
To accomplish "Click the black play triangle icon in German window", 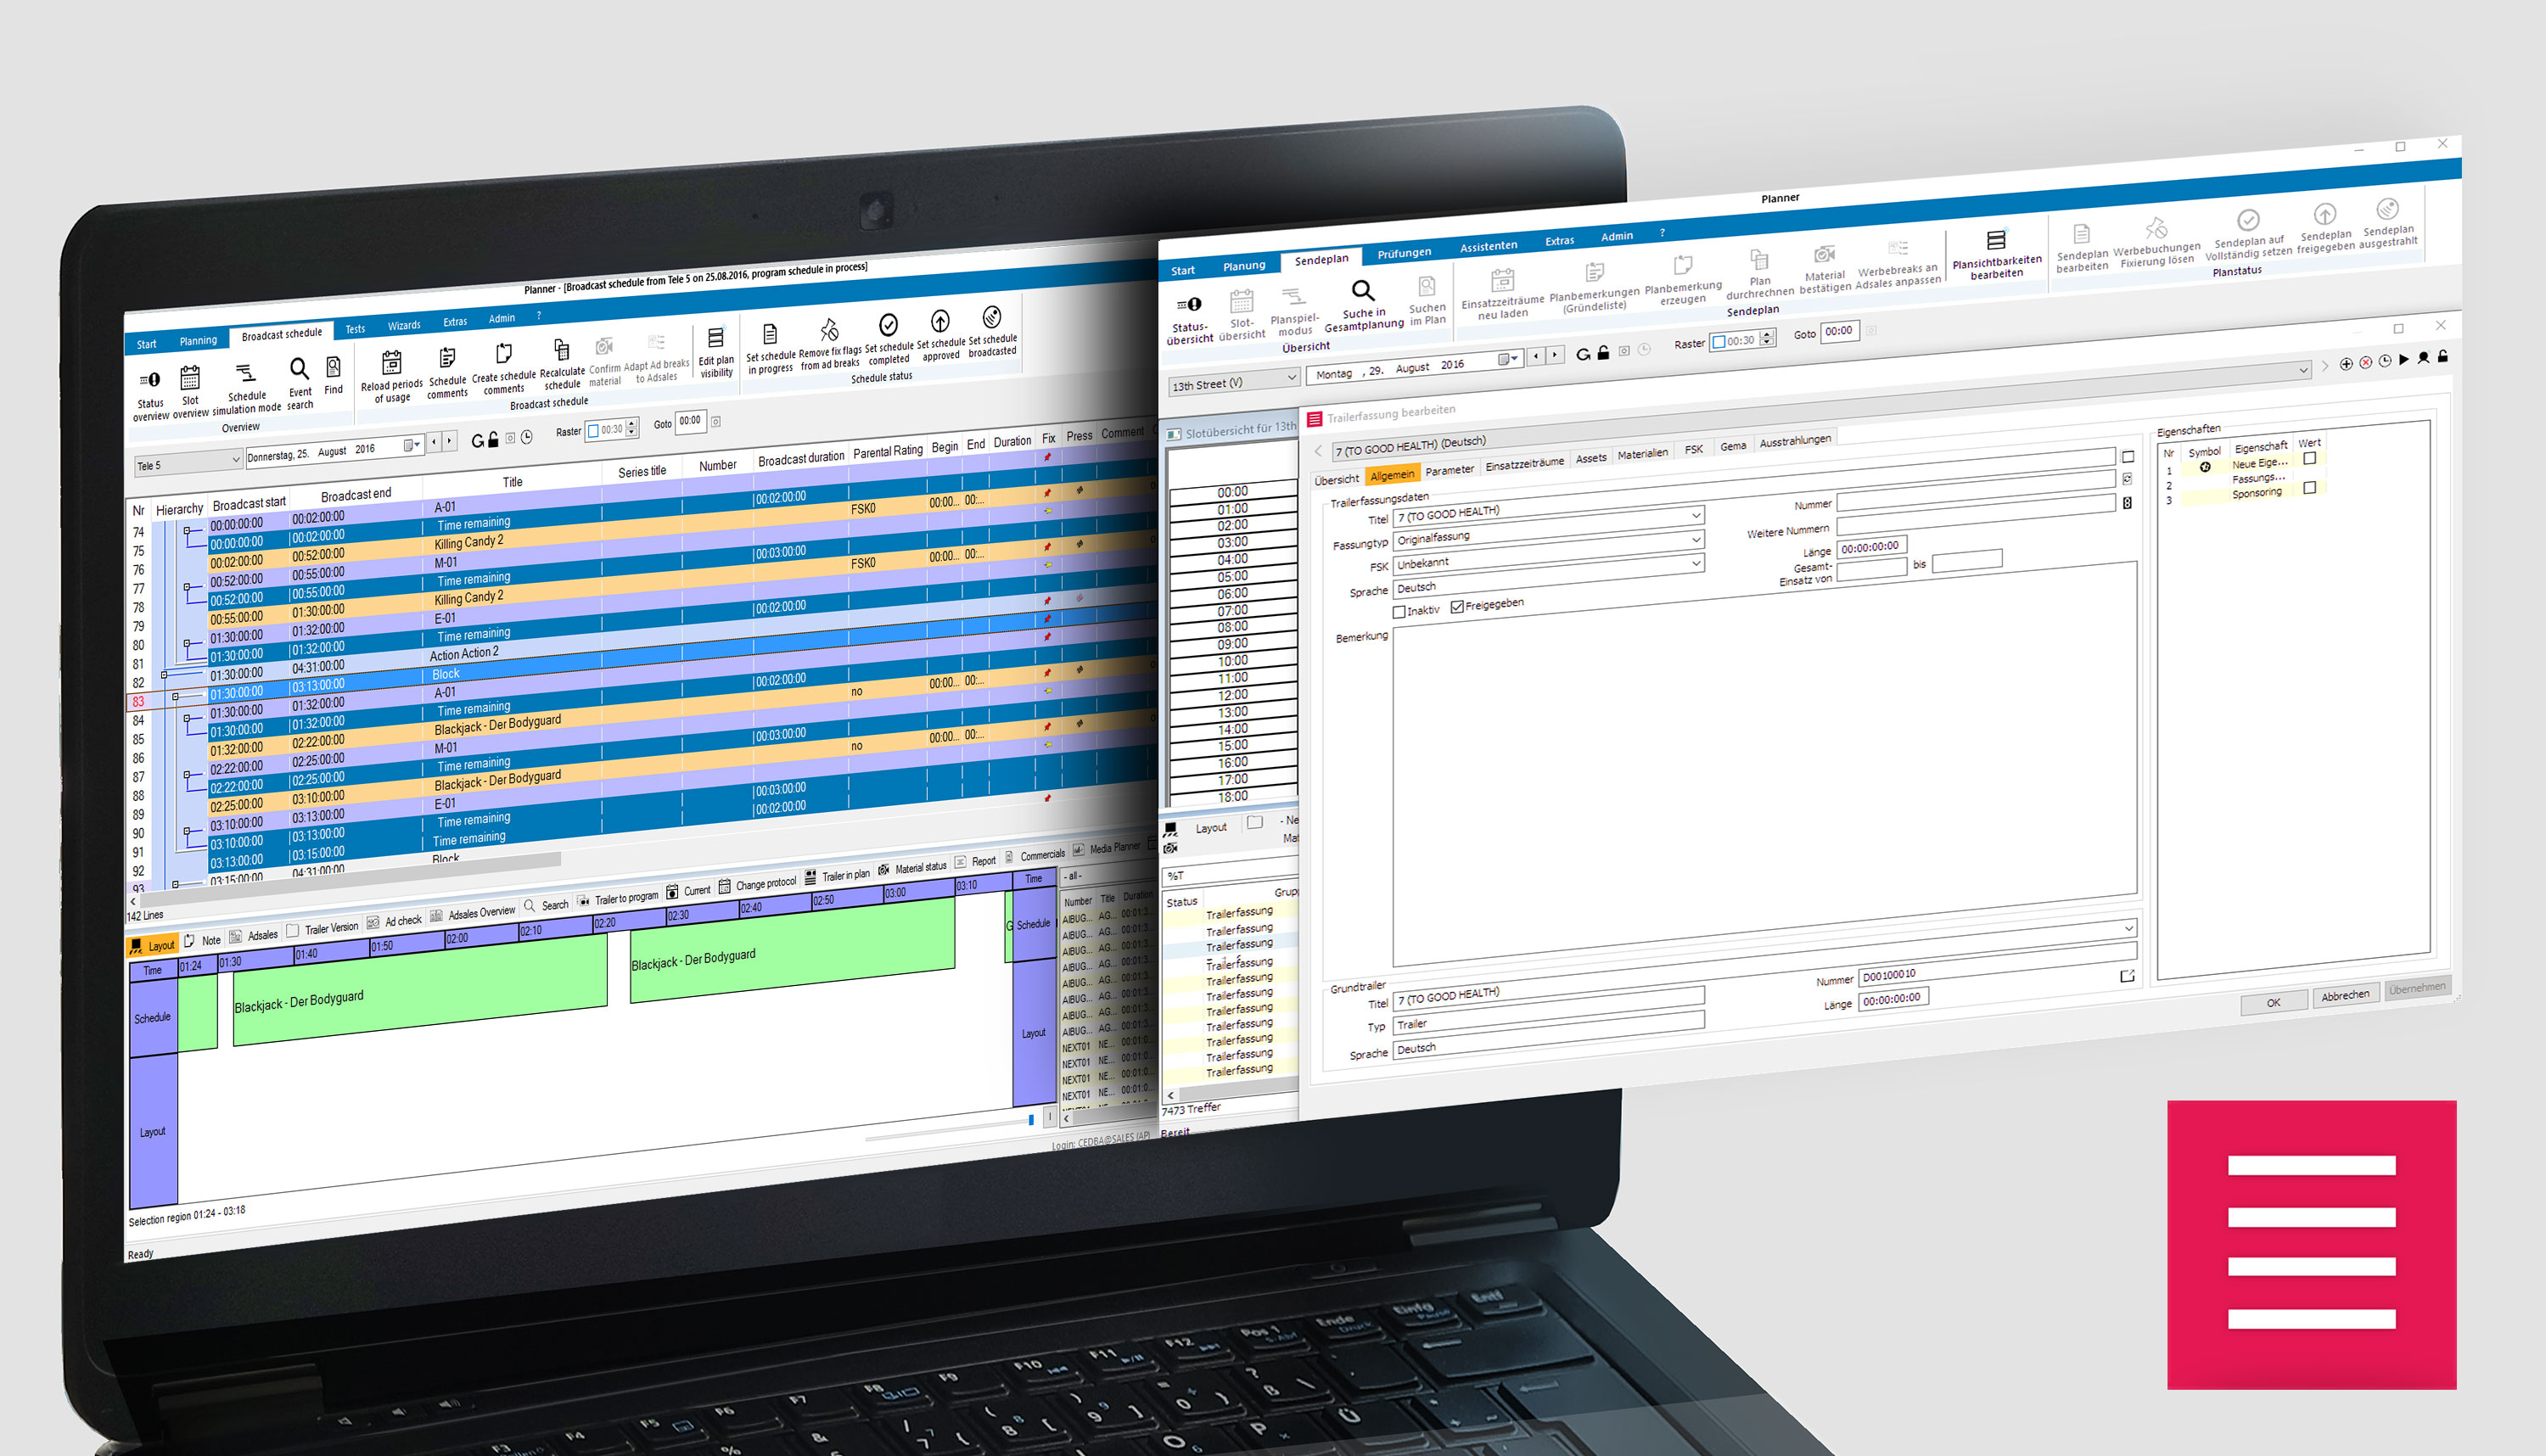I will (2404, 360).
